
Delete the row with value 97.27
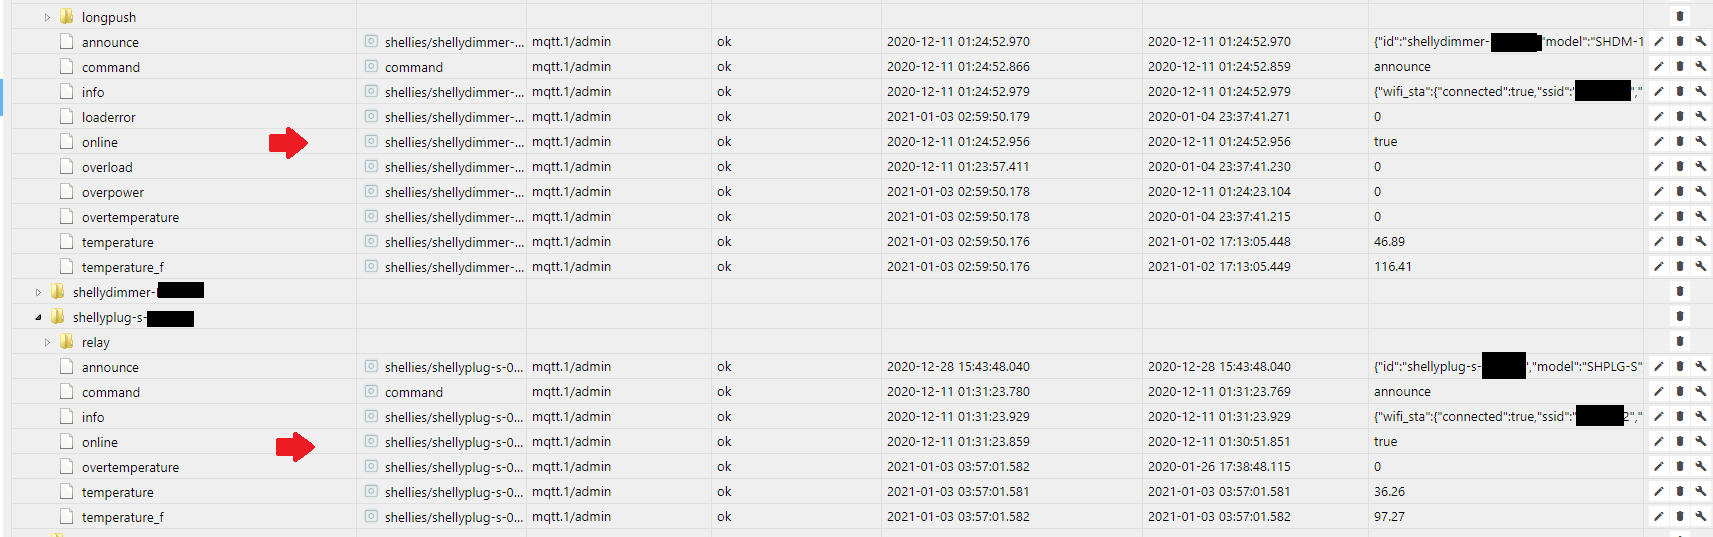coord(1679,516)
